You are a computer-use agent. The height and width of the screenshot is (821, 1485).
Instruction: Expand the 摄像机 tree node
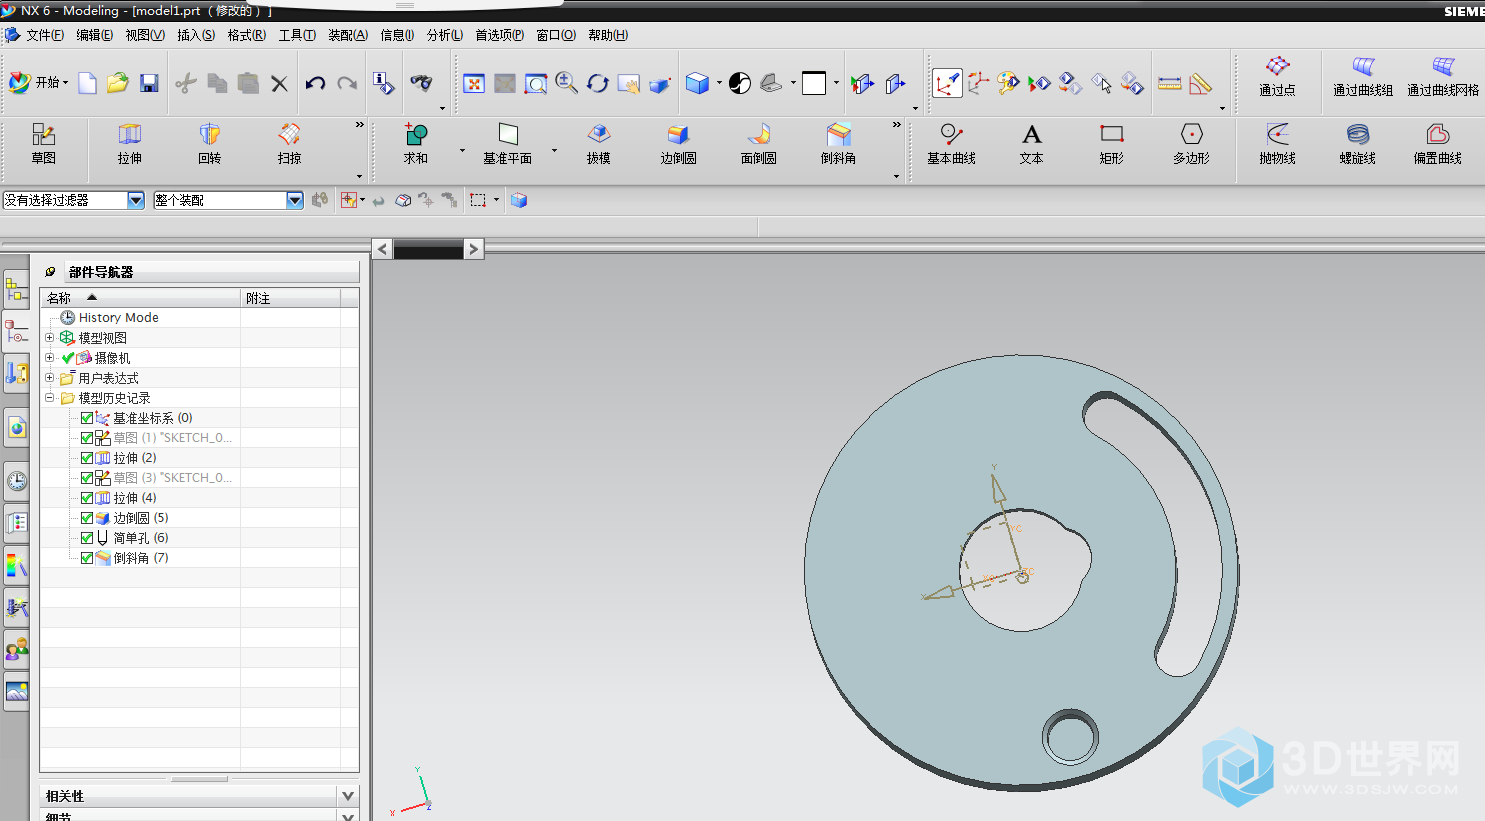pyautogui.click(x=49, y=358)
